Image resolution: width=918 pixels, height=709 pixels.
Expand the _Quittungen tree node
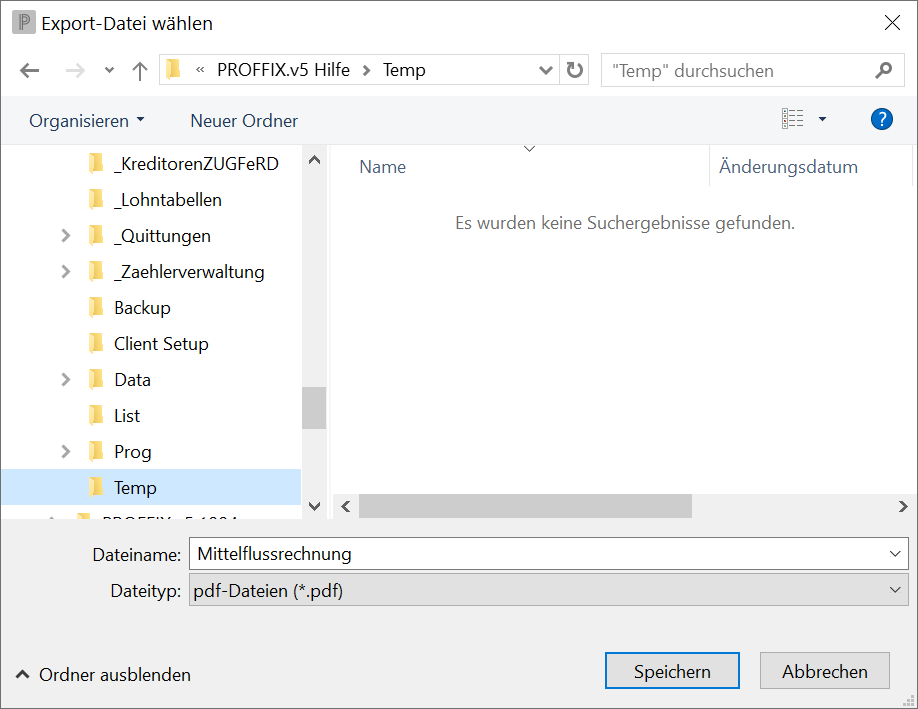[x=66, y=236]
